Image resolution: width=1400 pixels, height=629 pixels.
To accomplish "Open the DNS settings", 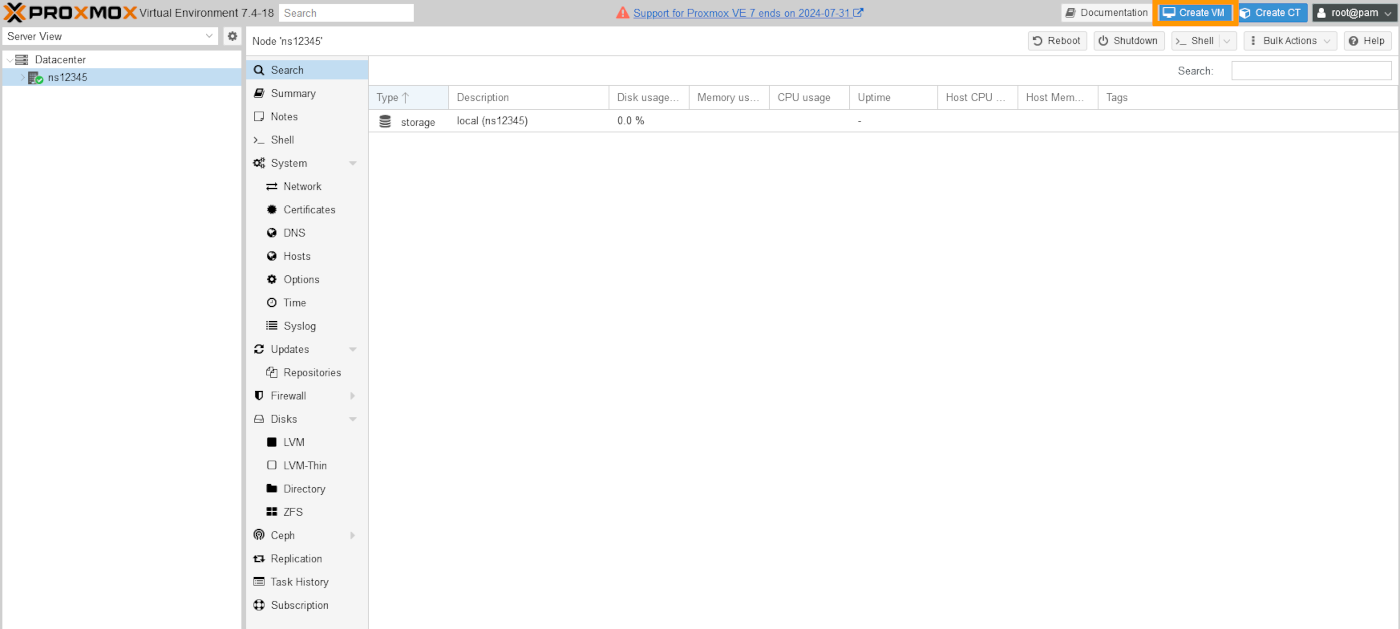I will 294,232.
